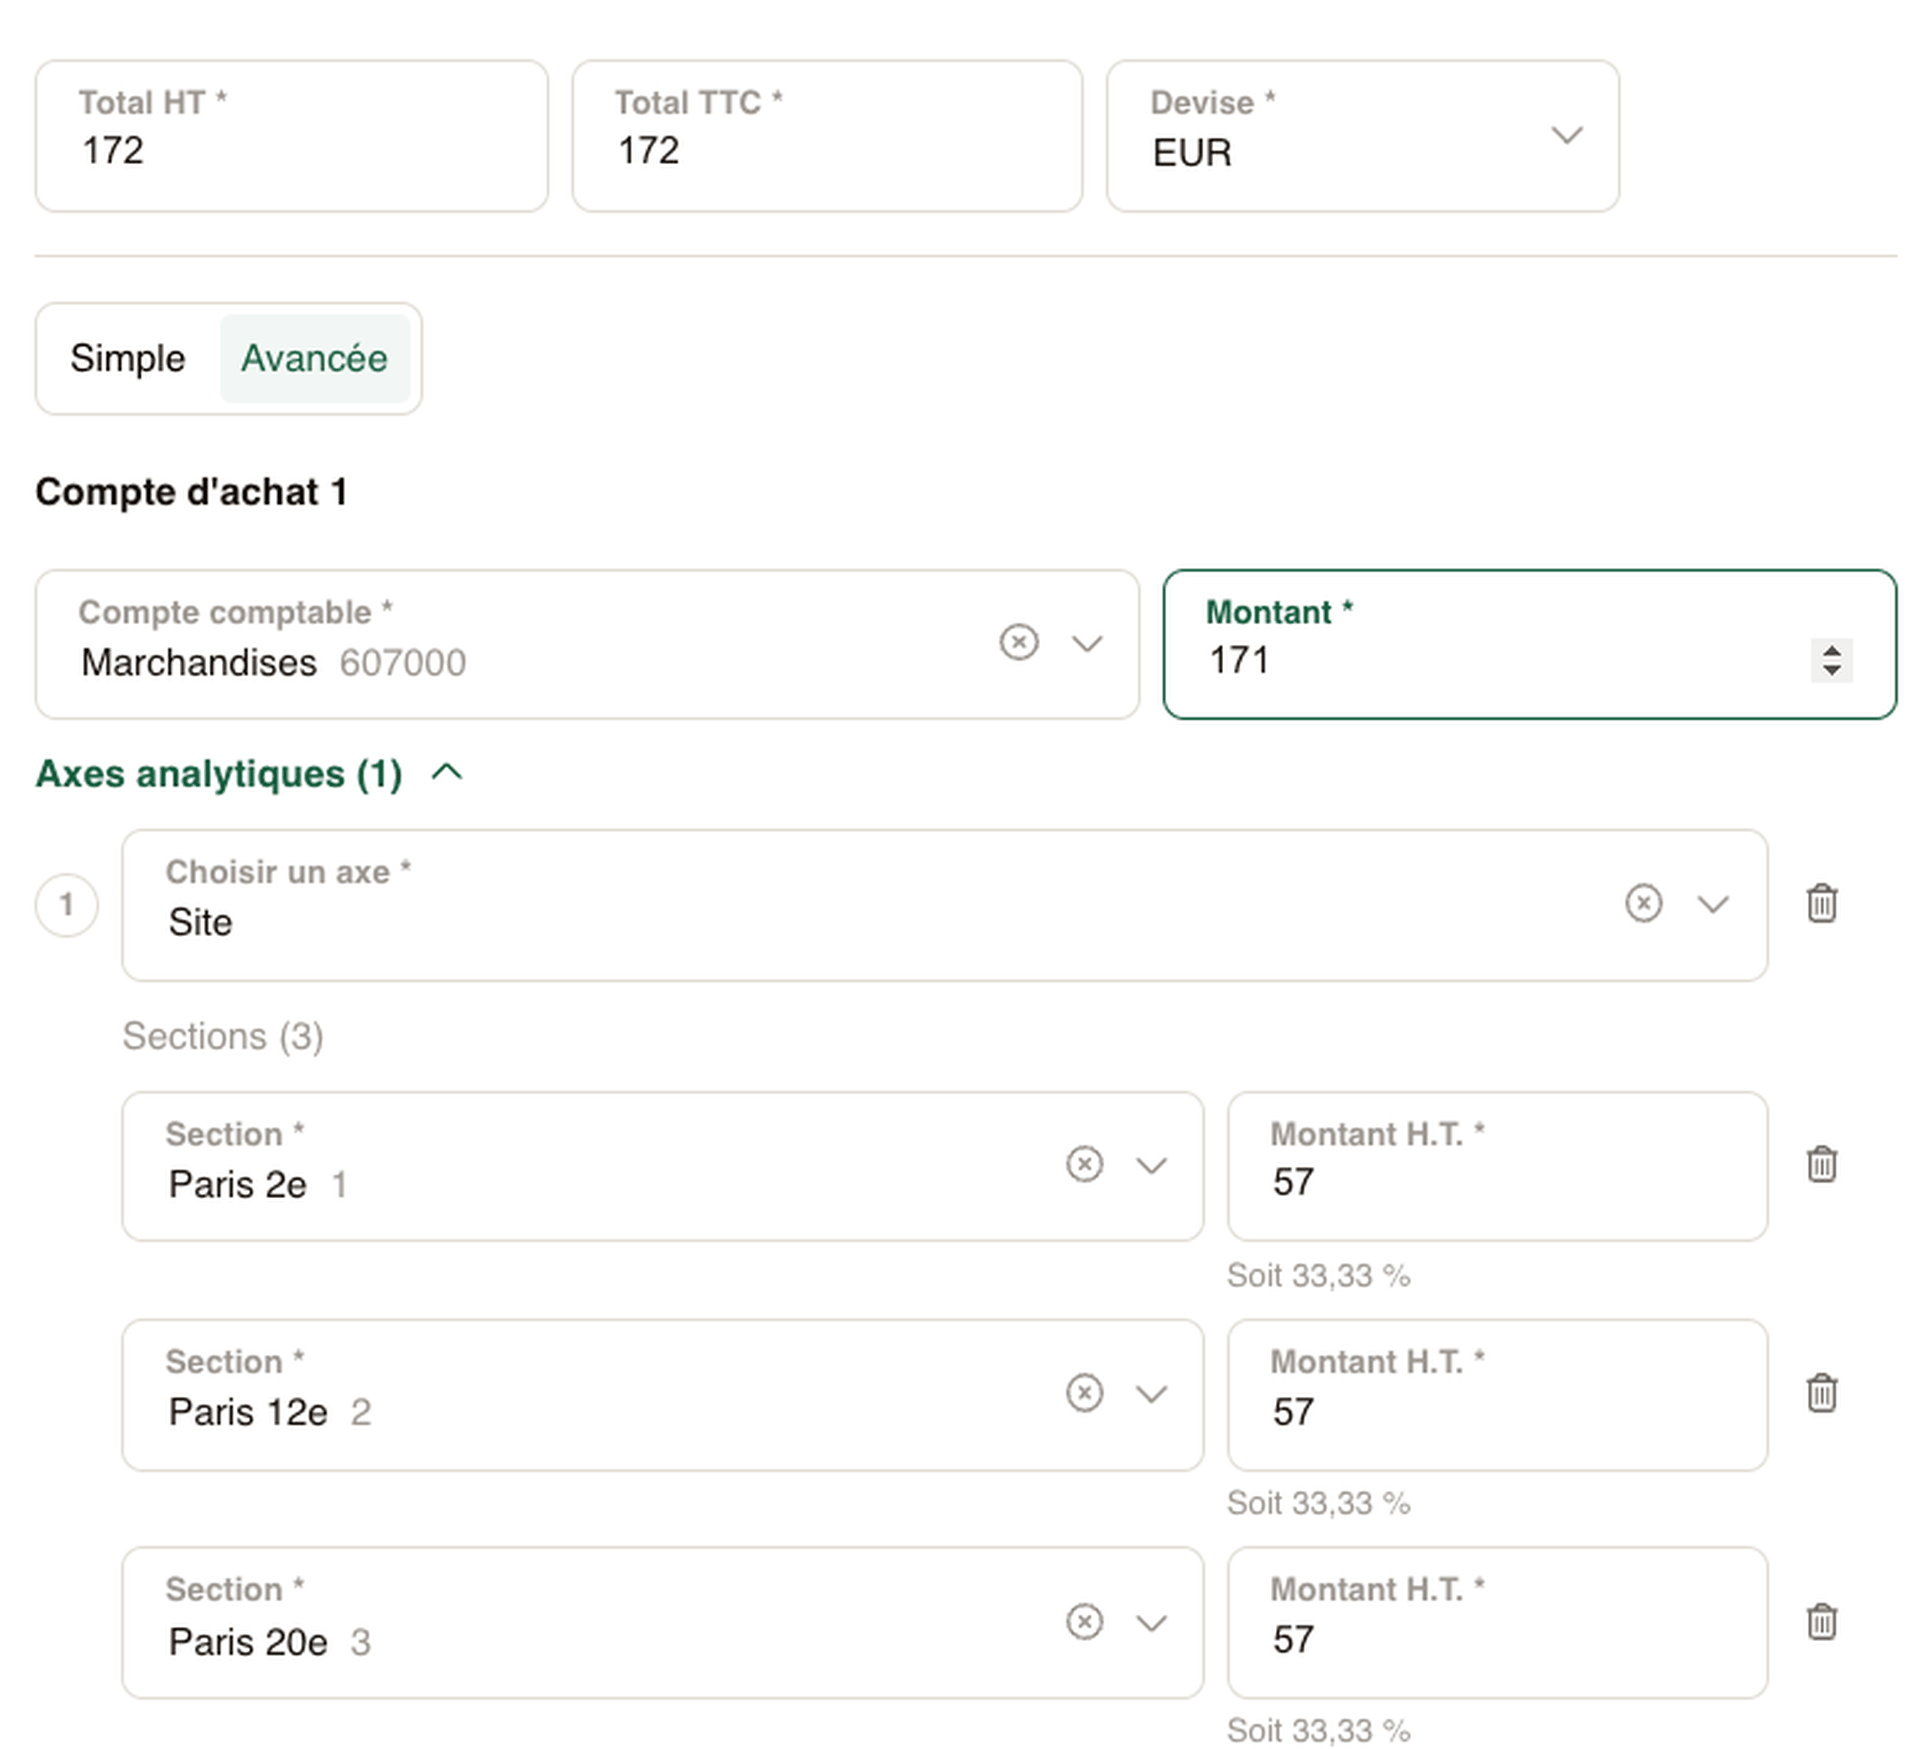The width and height of the screenshot is (1920, 1749).
Task: Select the Avancée mode tab
Action: tap(314, 358)
